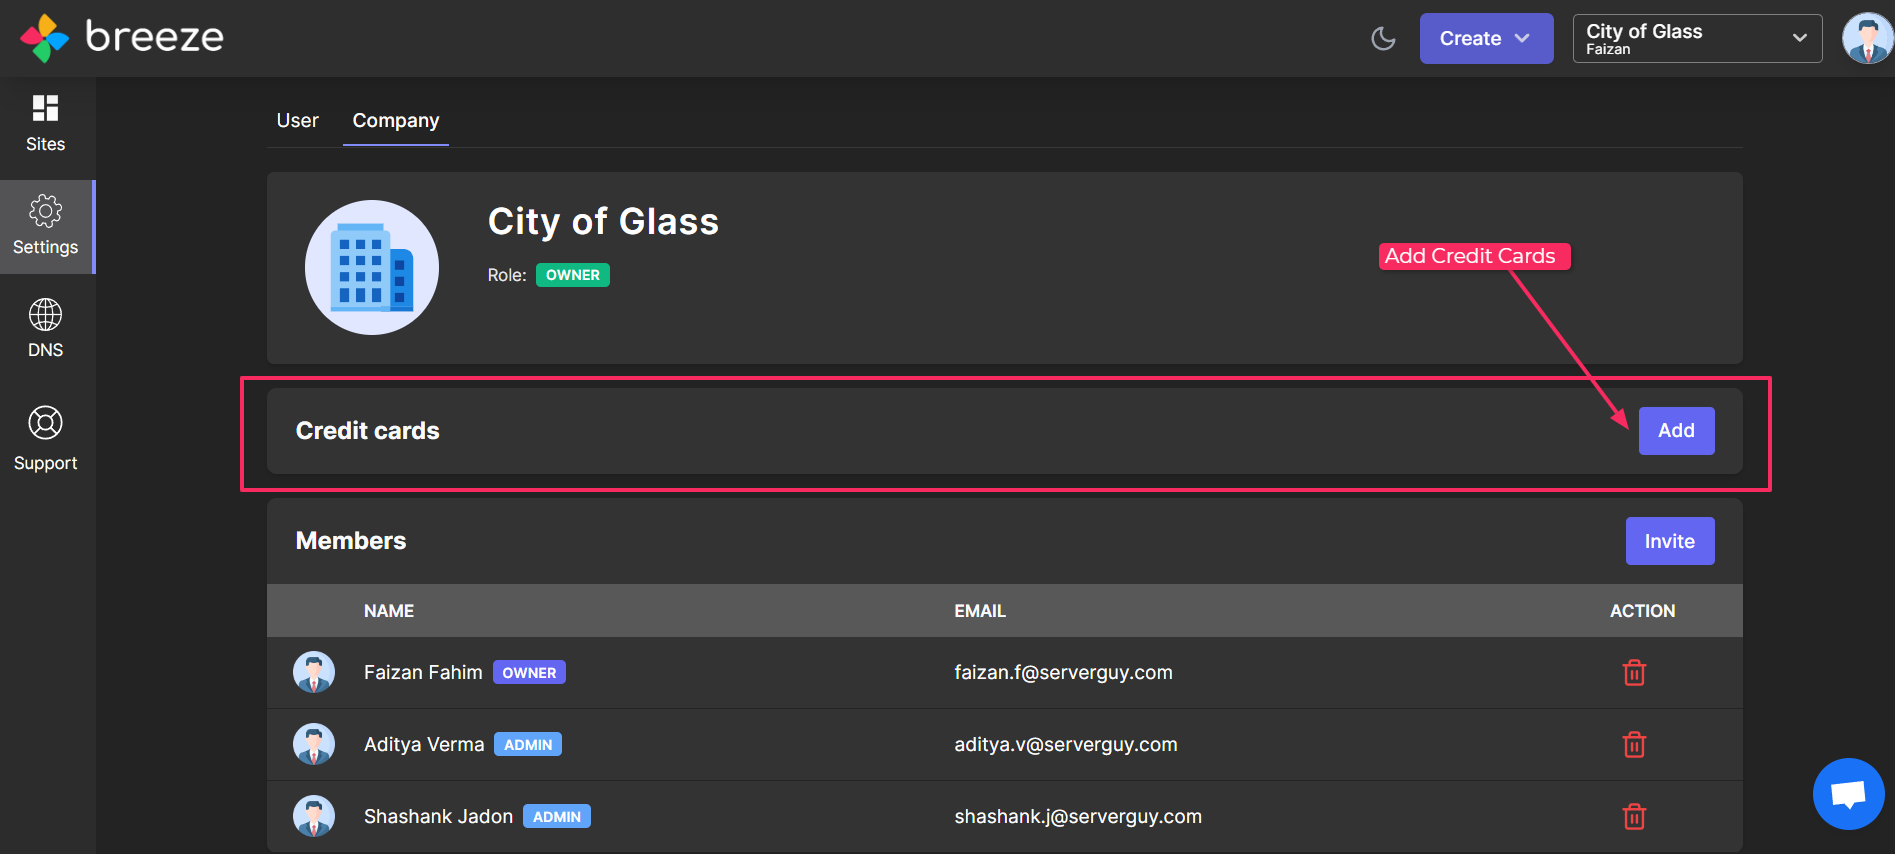Viewport: 1895px width, 854px height.
Task: Open the chat widget bubble
Action: (1848, 794)
